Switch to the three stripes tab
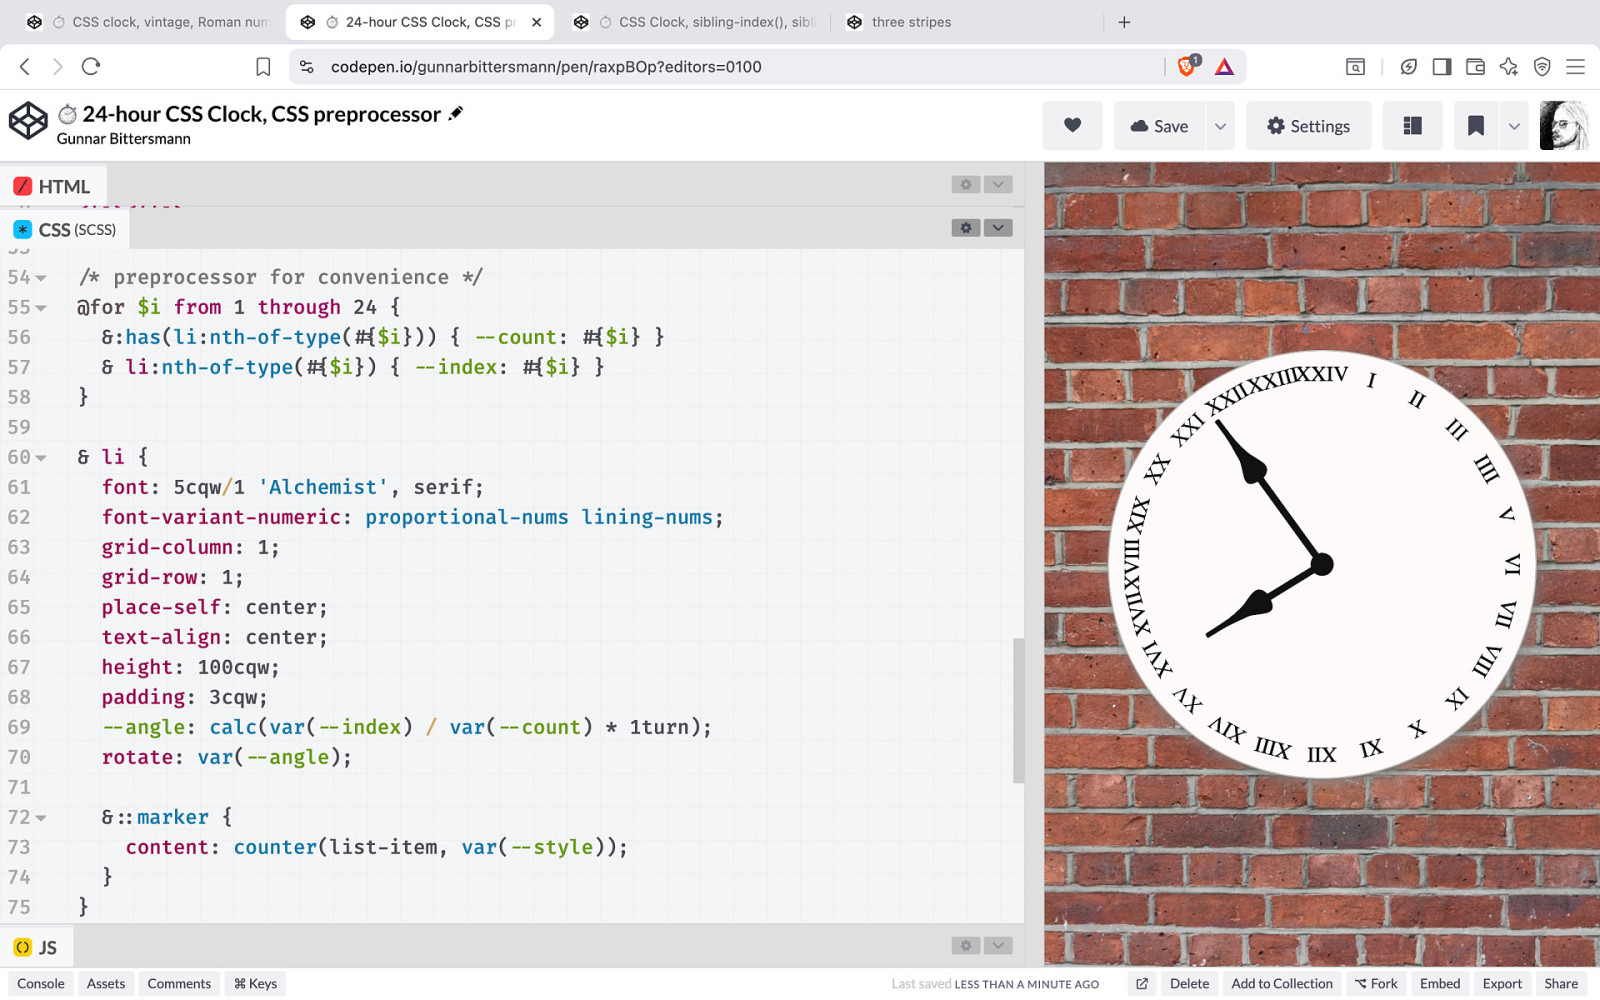1600x1000 pixels. [910, 22]
